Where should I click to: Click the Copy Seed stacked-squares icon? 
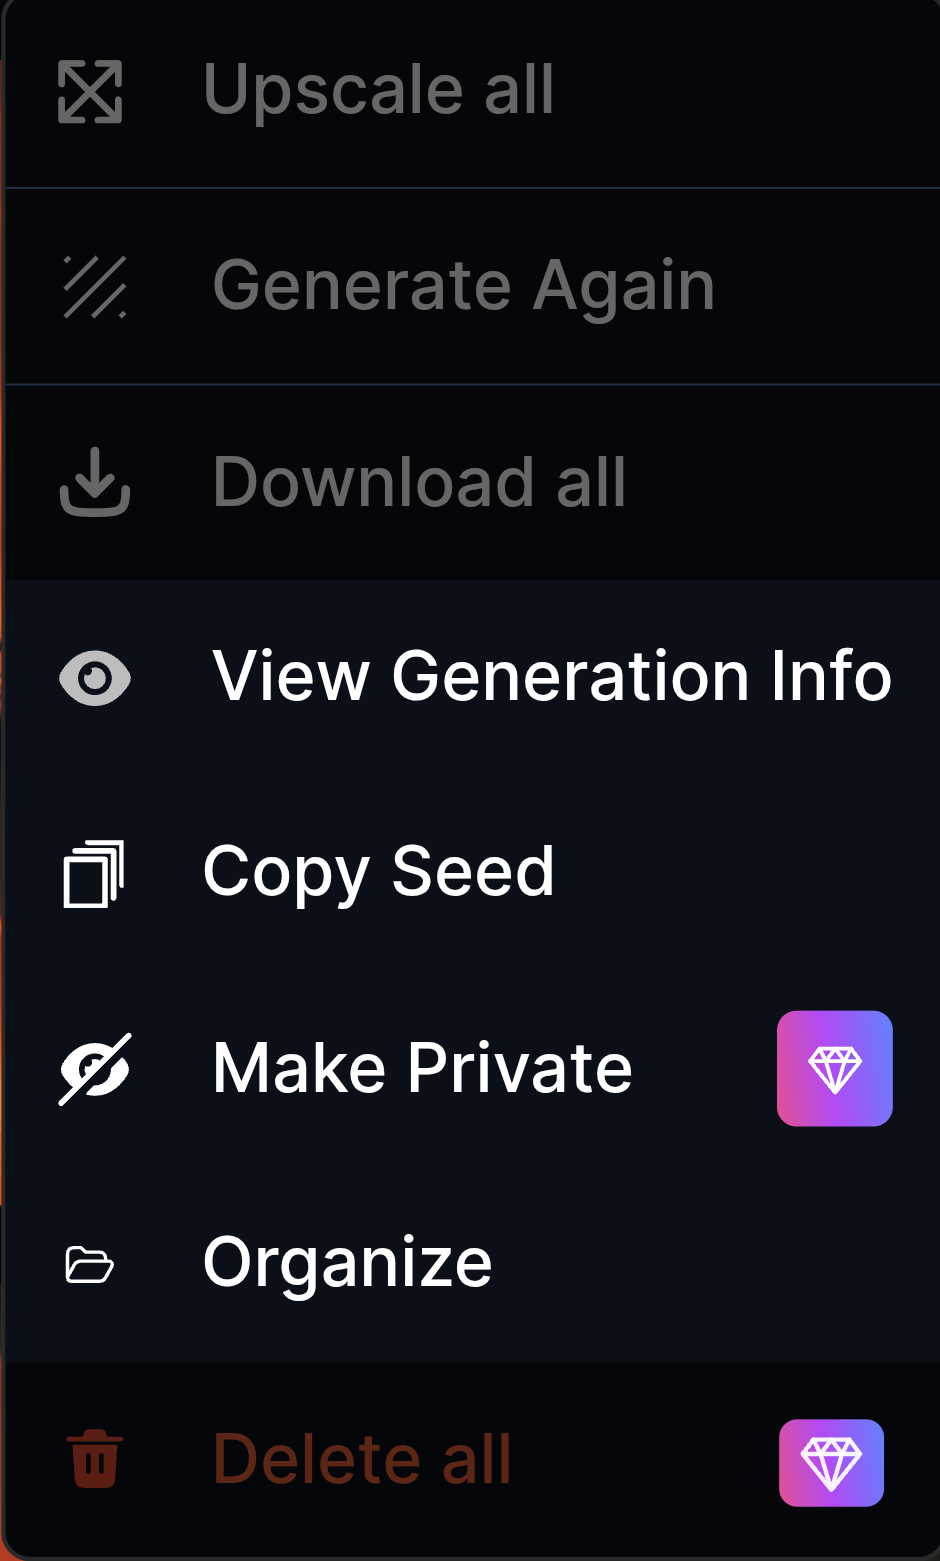click(93, 874)
